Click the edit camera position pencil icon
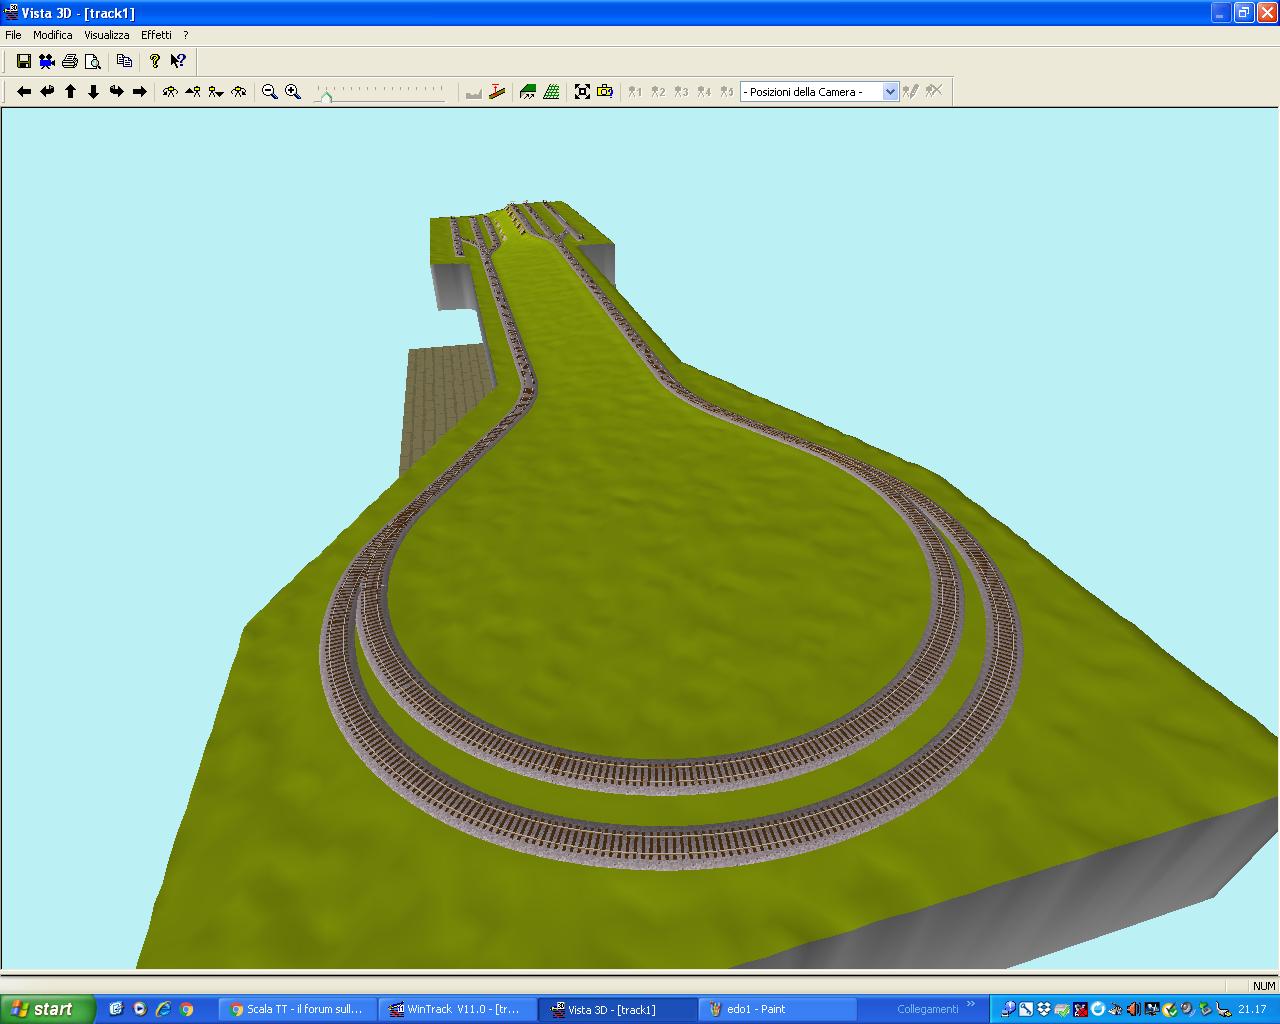Image resolution: width=1280 pixels, height=1024 pixels. [x=911, y=91]
